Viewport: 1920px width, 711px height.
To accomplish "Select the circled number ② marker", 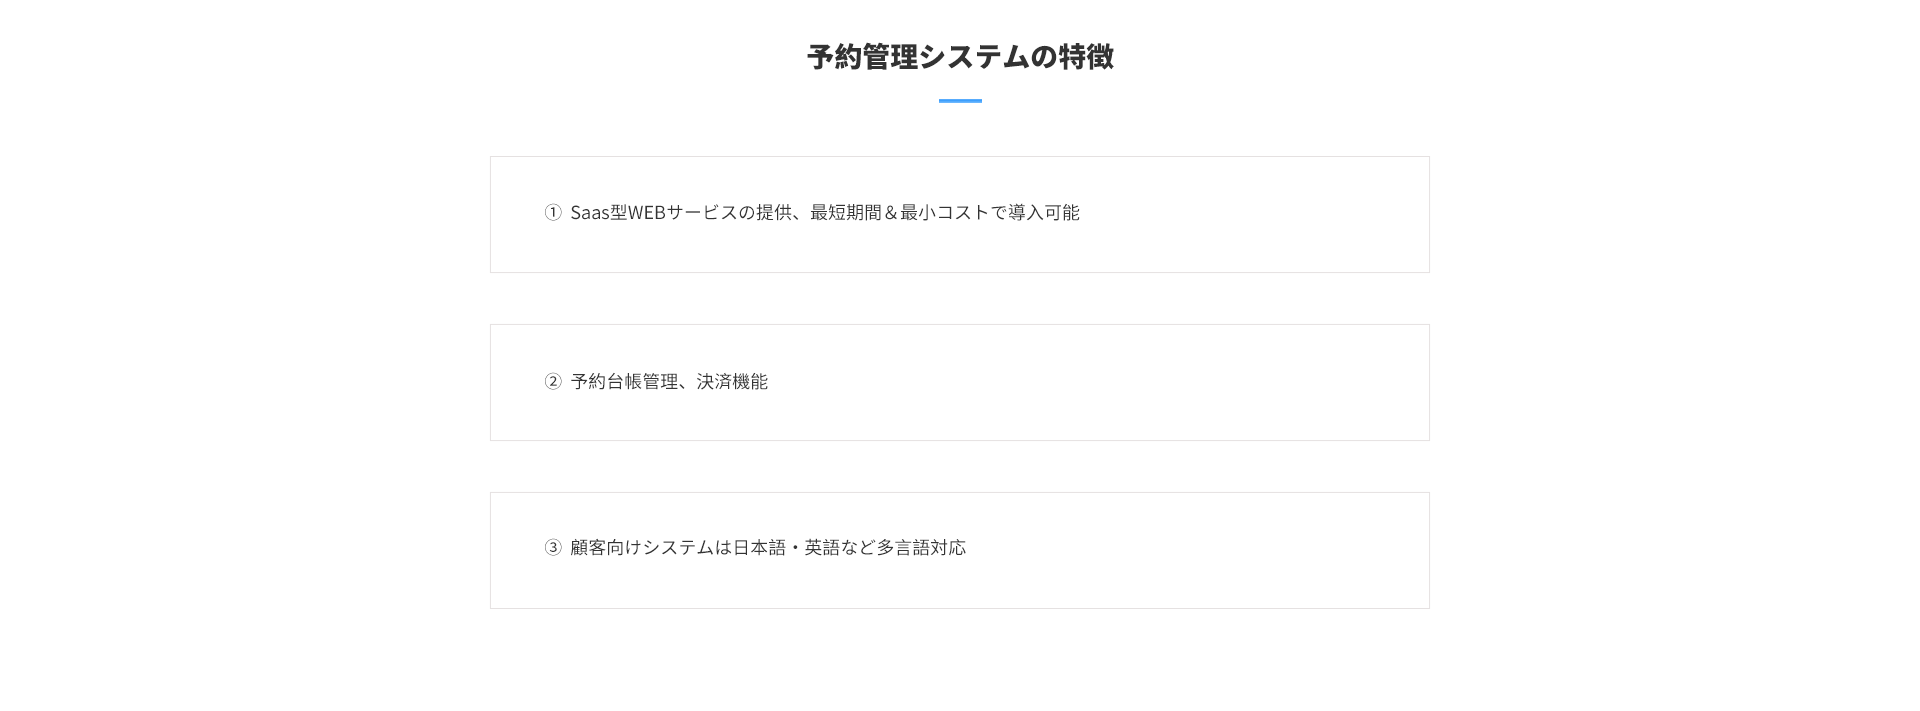I will (553, 381).
